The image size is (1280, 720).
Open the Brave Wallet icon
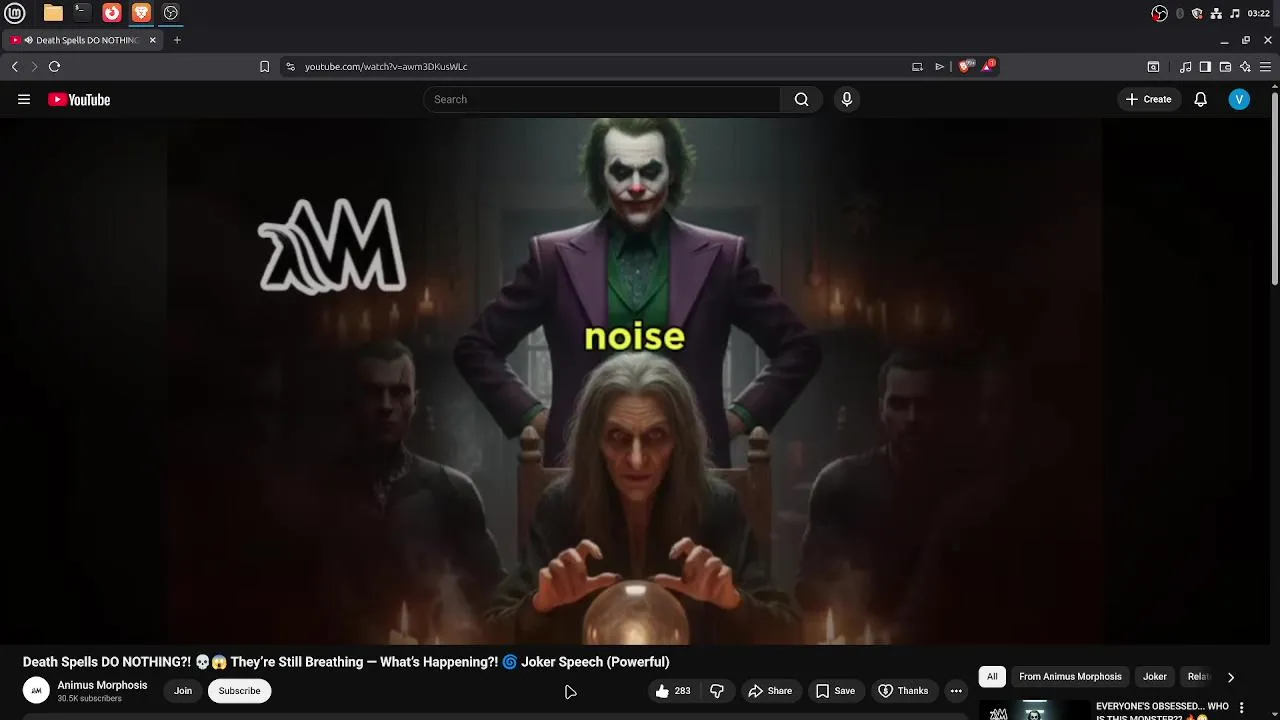tap(1225, 67)
